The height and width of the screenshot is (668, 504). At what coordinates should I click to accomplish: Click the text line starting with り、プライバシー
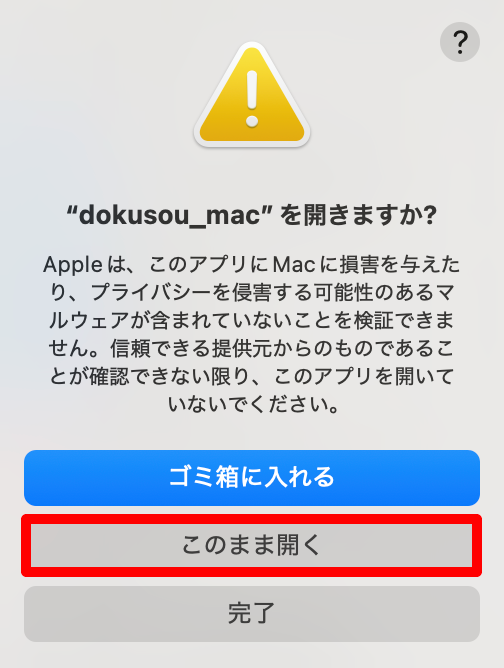click(x=252, y=293)
